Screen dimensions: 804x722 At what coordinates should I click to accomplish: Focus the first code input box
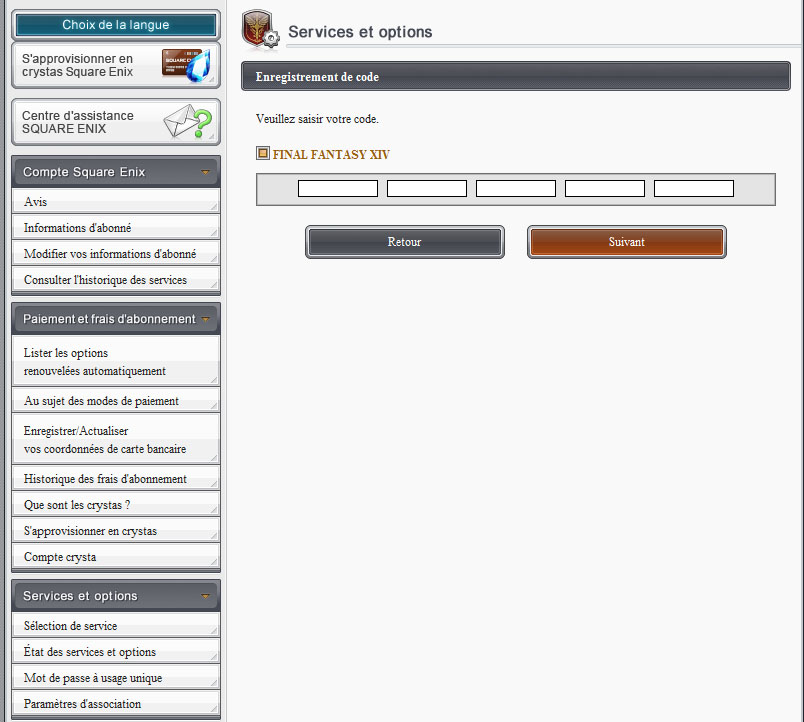click(338, 188)
